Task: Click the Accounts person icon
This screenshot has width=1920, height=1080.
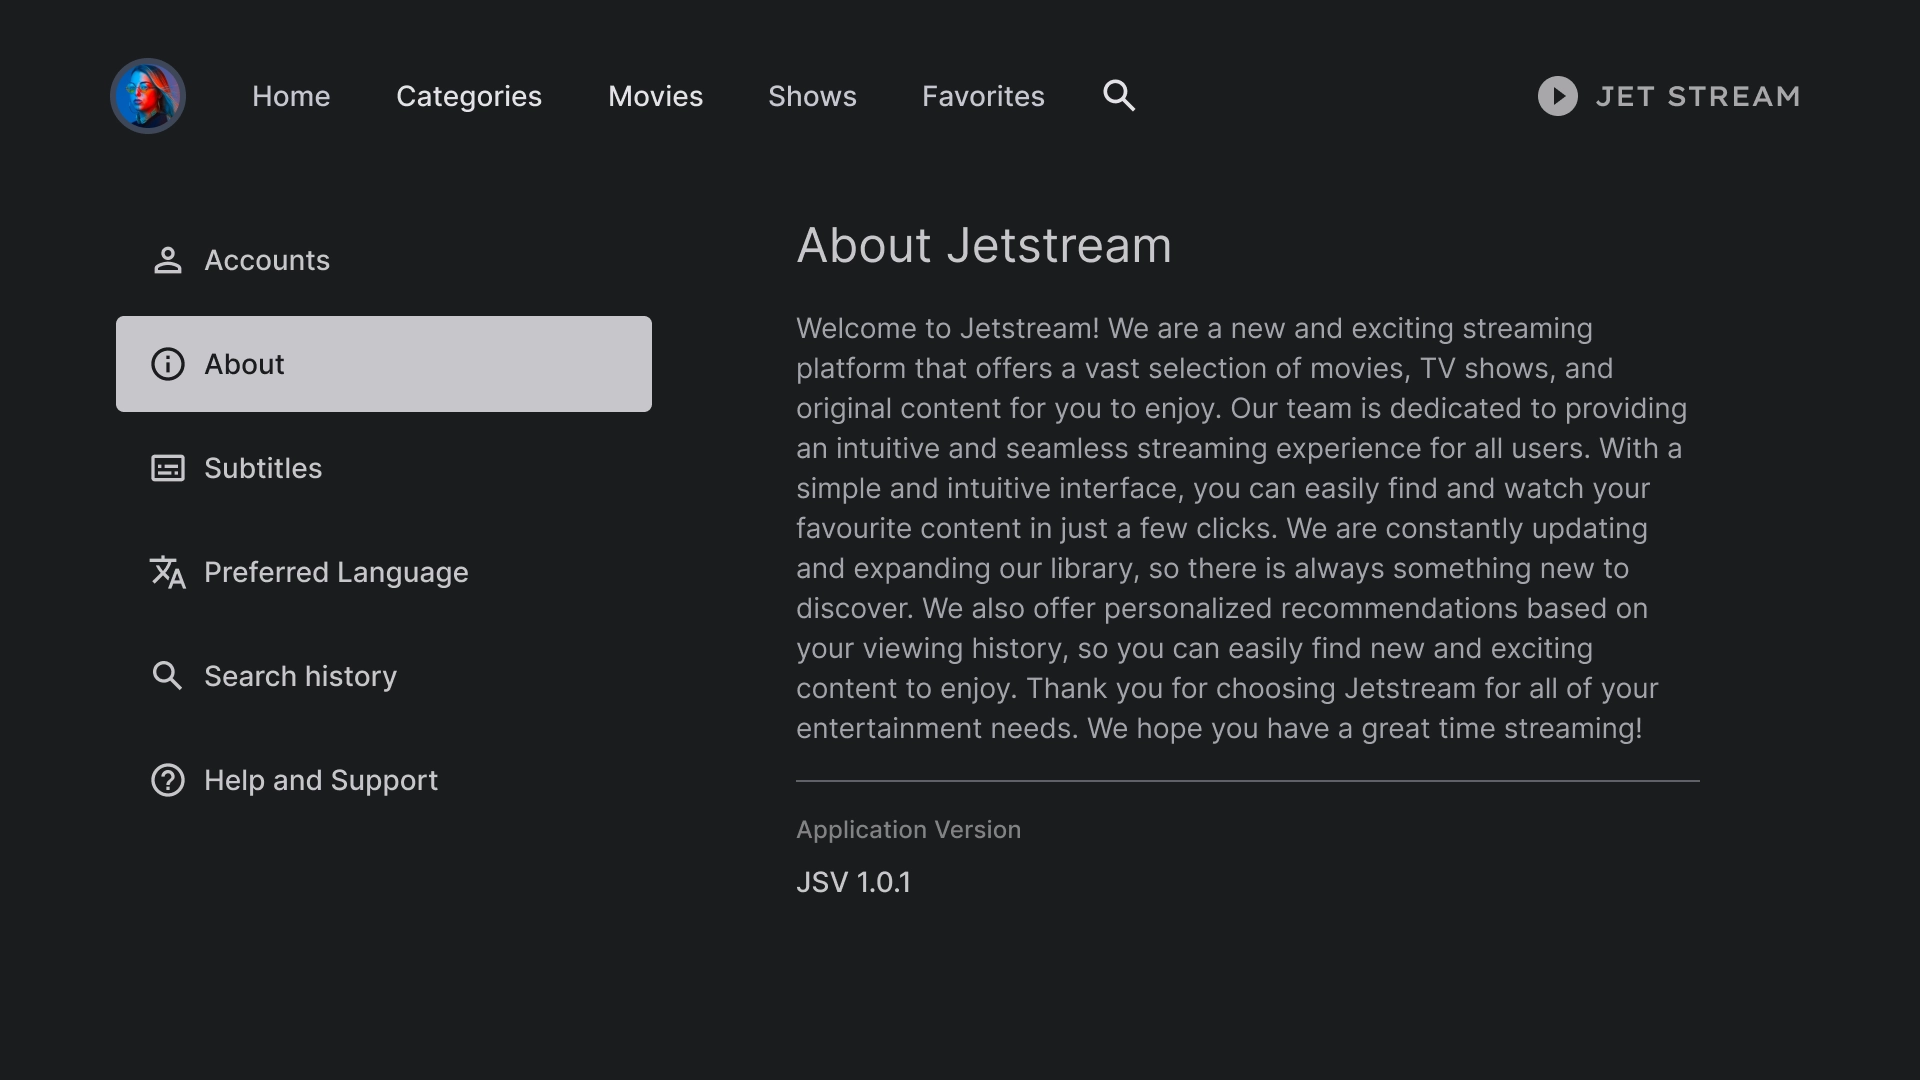Action: (x=168, y=260)
